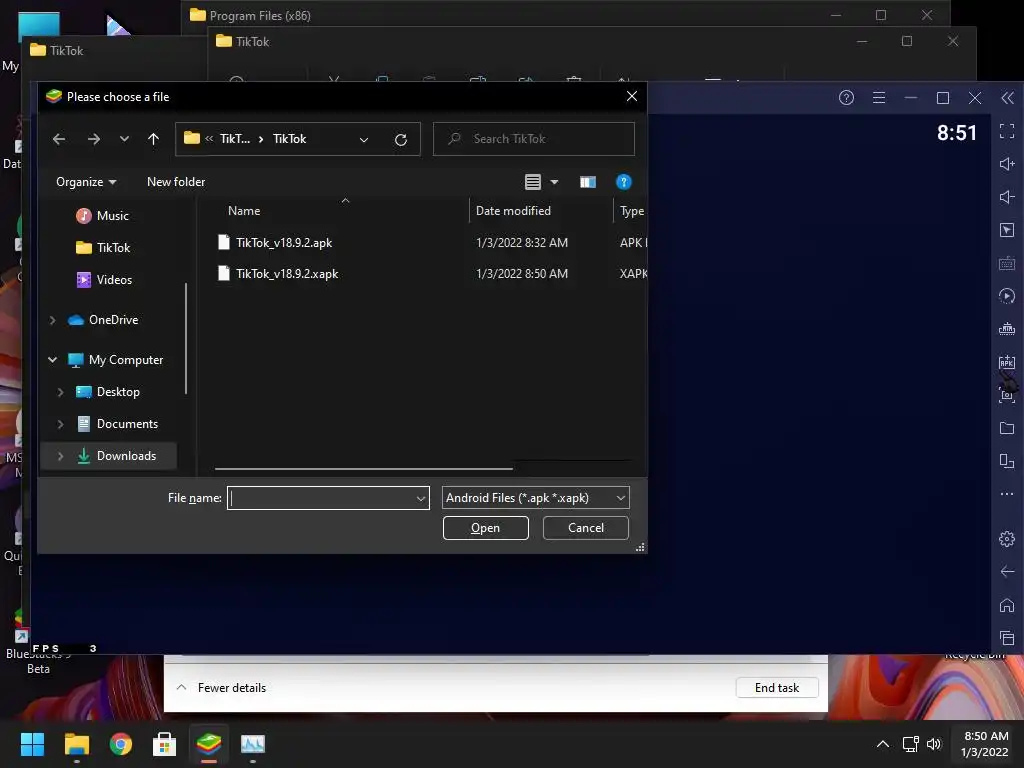Collapse BlueStacks sidebar with double arrow
The width and height of the screenshot is (1024, 768).
coord(1007,98)
